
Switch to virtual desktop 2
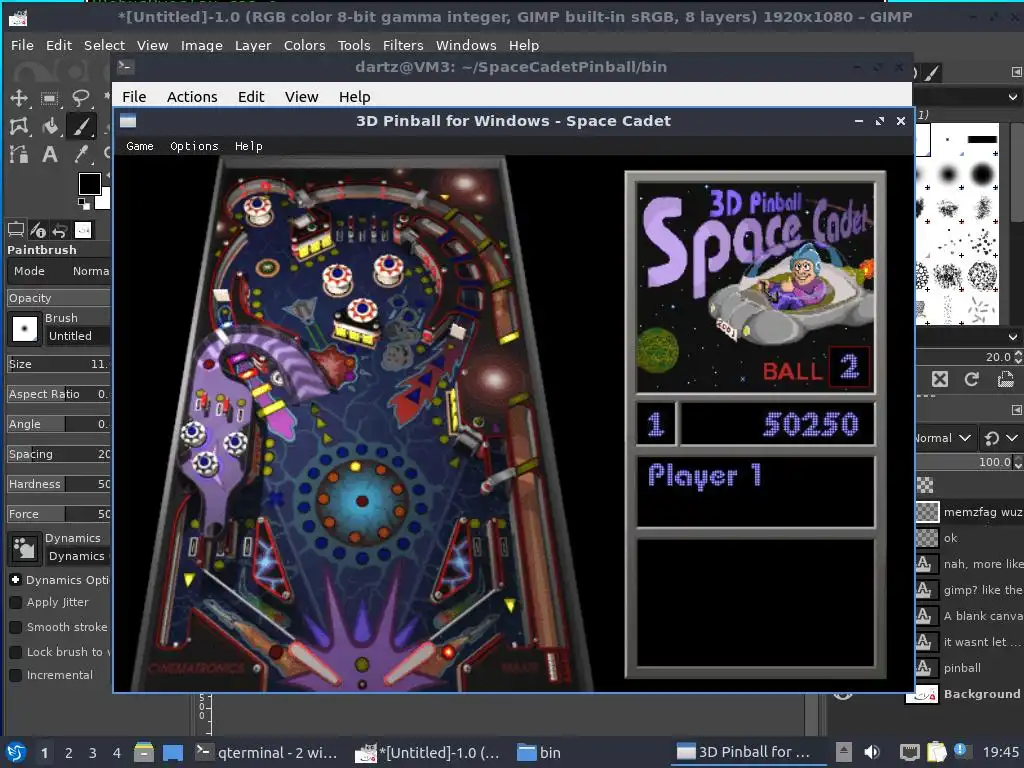tap(69, 753)
